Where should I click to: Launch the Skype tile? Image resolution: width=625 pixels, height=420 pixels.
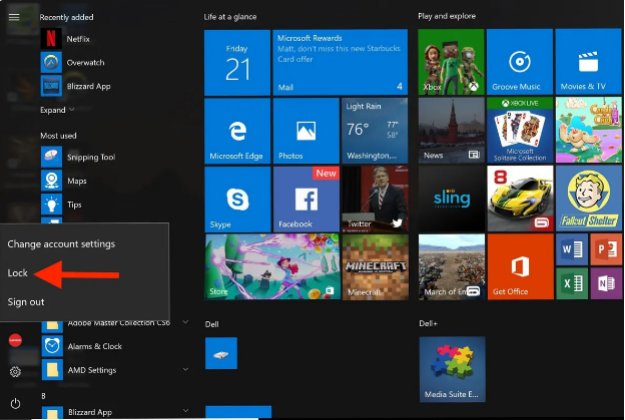(237, 199)
